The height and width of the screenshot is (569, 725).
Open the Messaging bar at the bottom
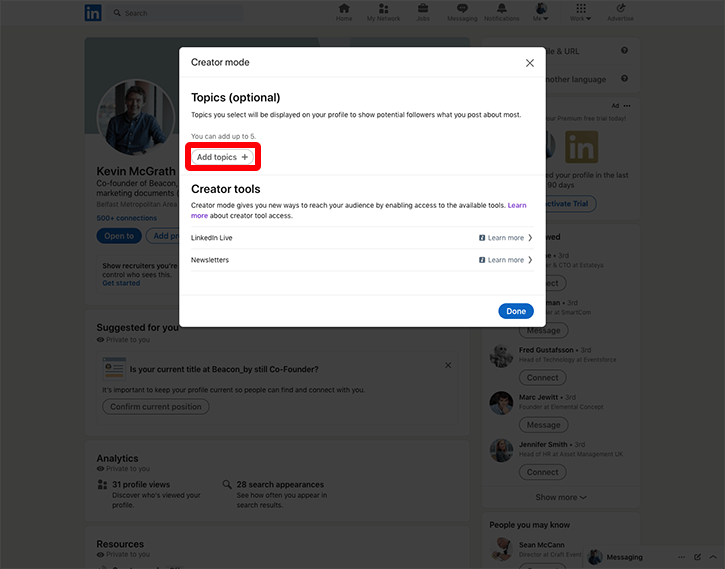coord(624,557)
